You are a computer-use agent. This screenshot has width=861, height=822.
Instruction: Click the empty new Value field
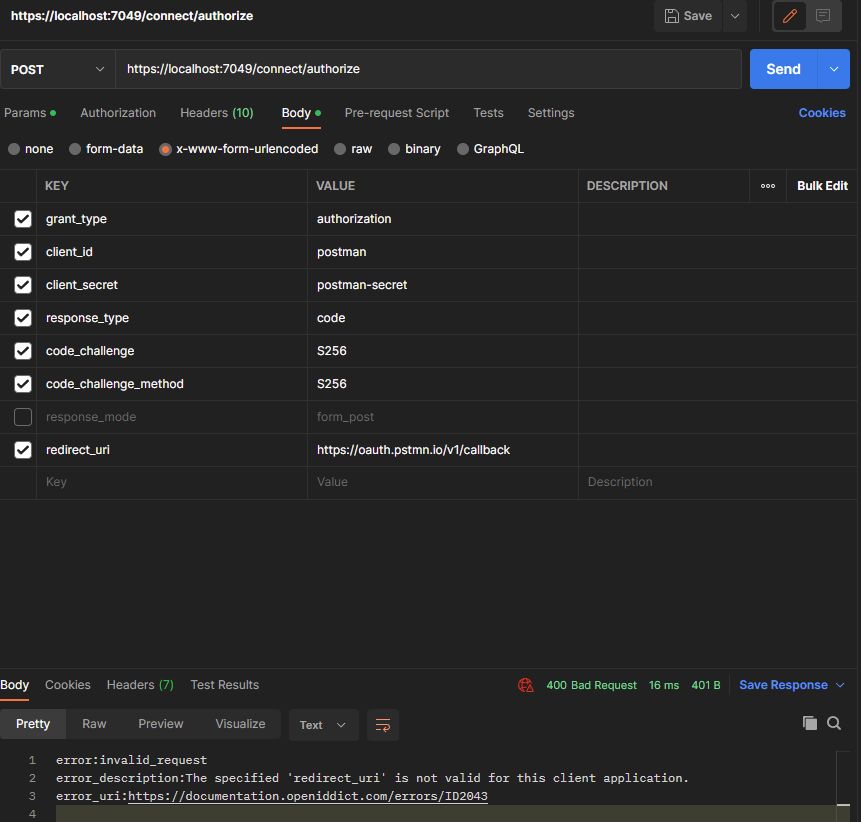[x=443, y=482]
